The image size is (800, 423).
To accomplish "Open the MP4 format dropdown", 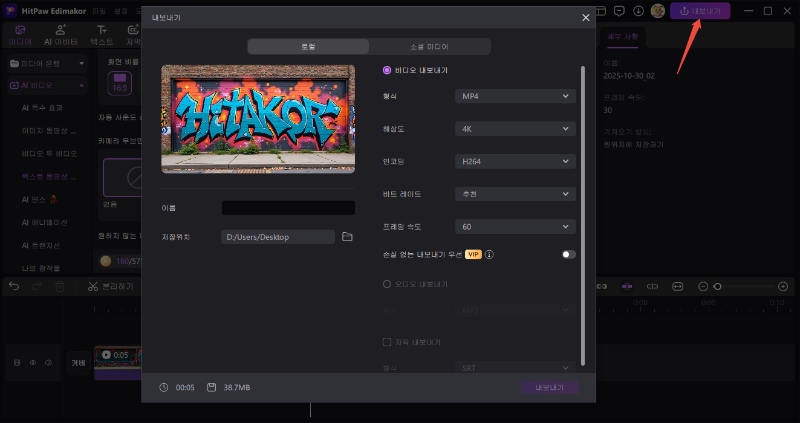I will 515,96.
